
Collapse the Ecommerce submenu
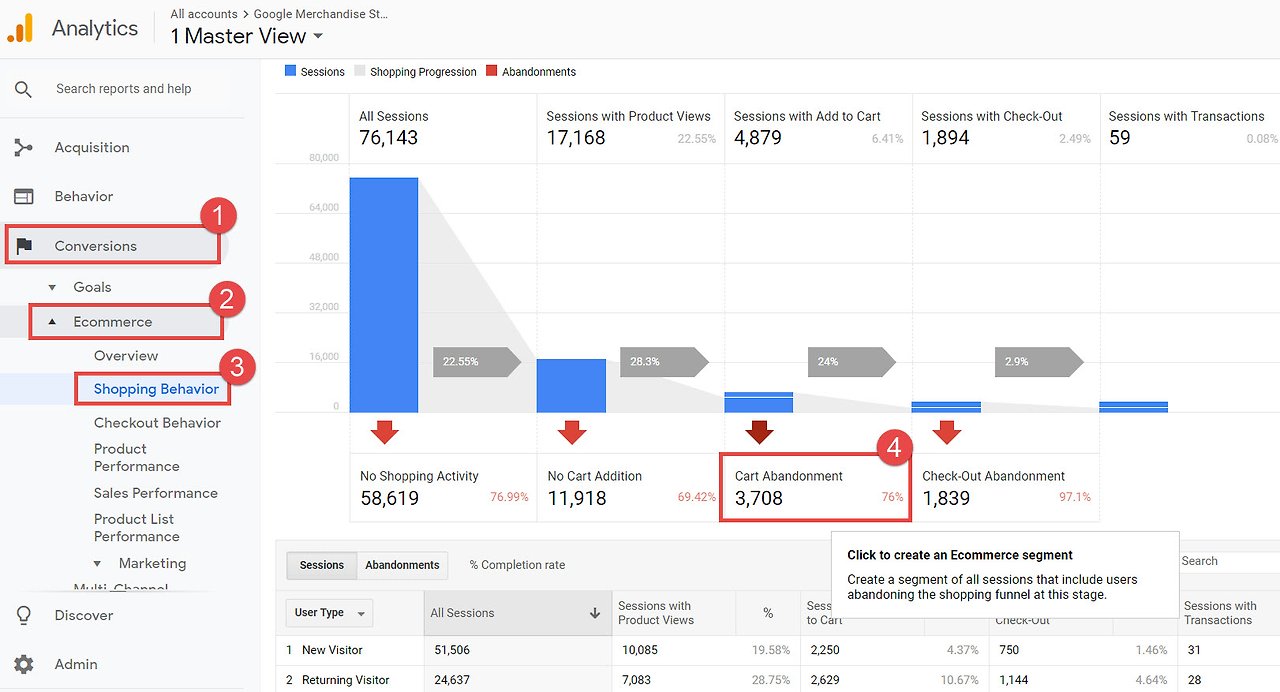tap(52, 322)
